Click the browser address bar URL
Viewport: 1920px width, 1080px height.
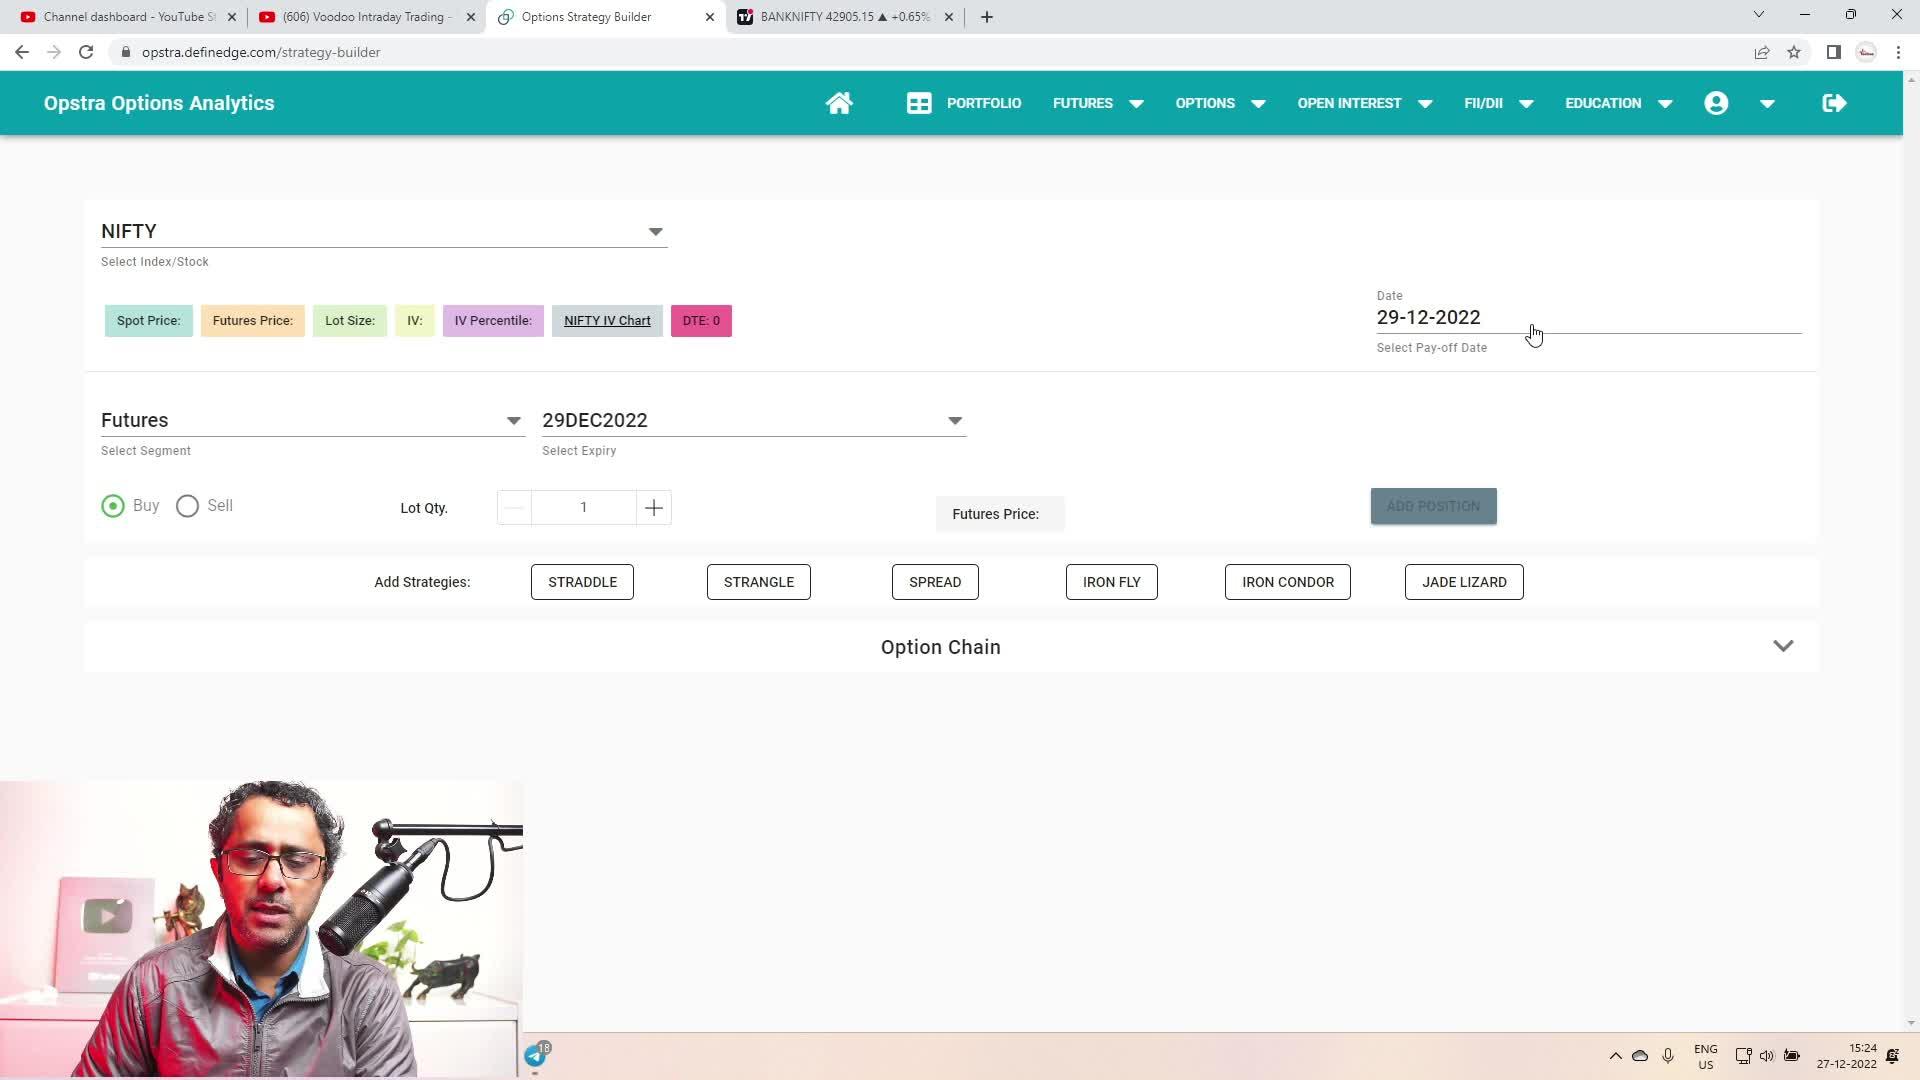[x=261, y=52]
